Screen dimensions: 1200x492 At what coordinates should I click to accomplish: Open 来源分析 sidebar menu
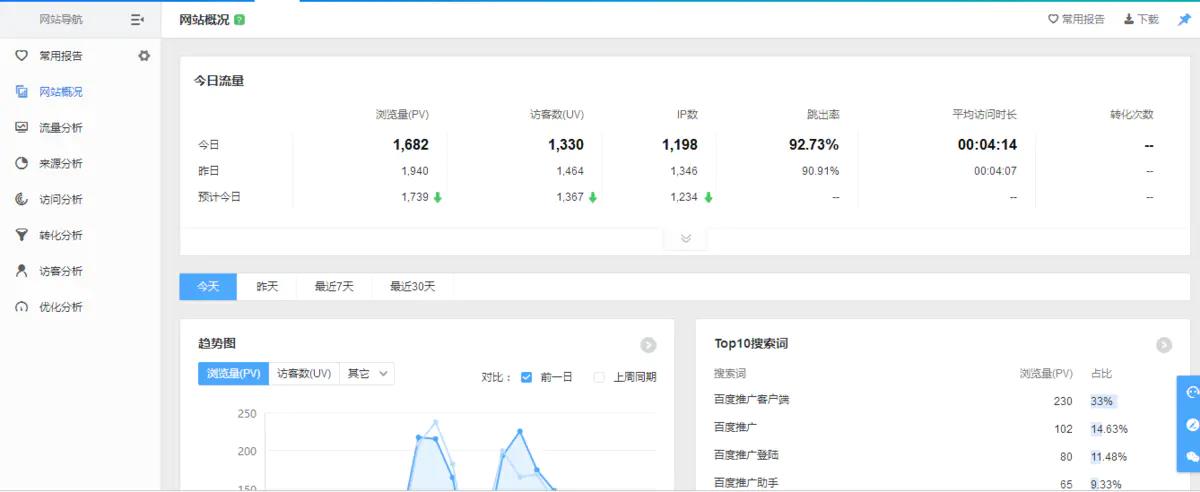(61, 164)
